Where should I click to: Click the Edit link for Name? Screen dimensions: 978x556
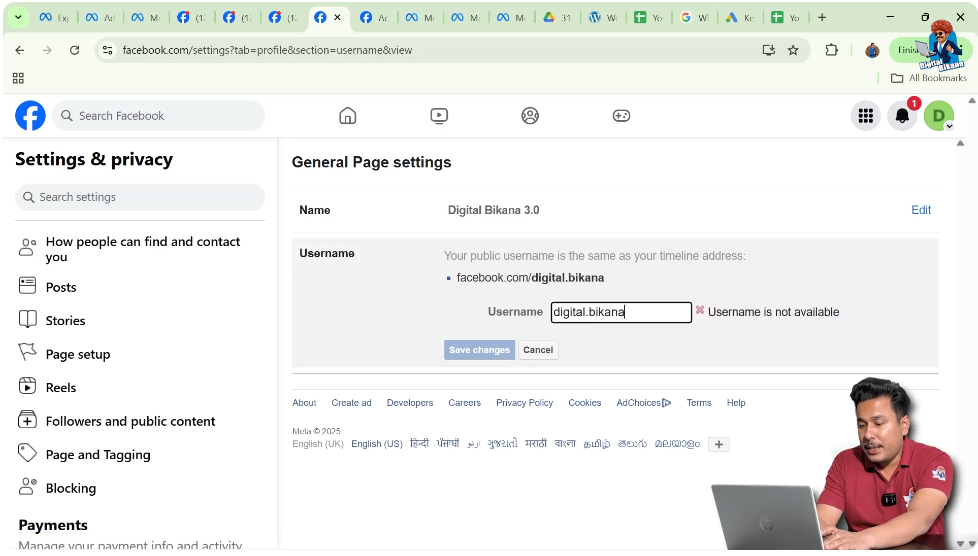921,210
